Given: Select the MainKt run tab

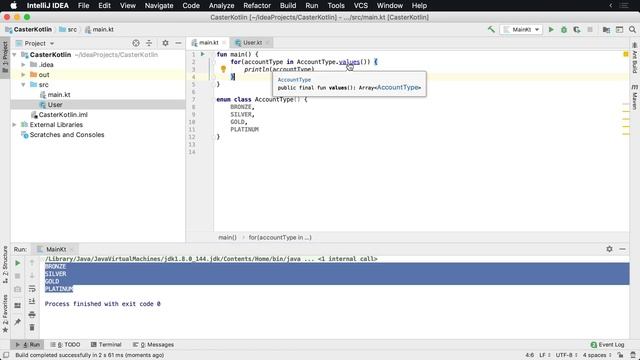Looking at the screenshot, I should tap(55, 249).
